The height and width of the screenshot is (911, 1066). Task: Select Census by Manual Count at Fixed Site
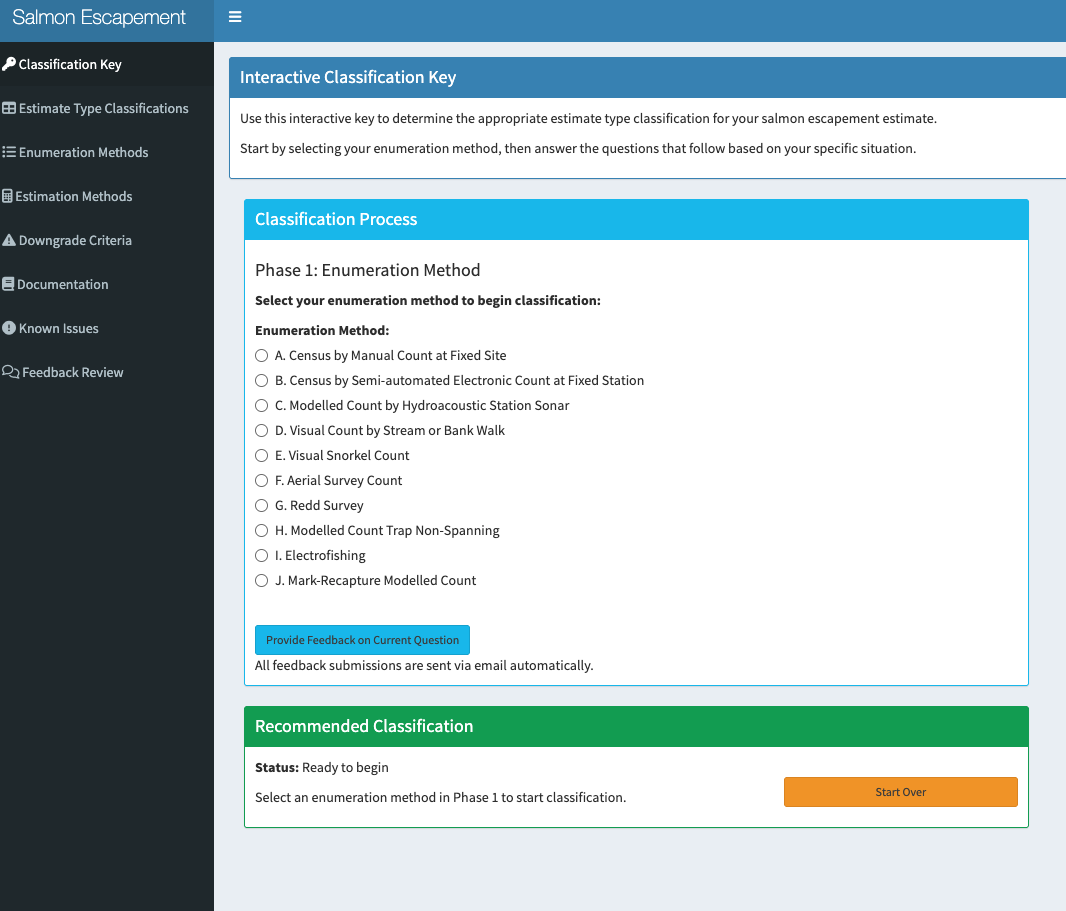coord(261,355)
